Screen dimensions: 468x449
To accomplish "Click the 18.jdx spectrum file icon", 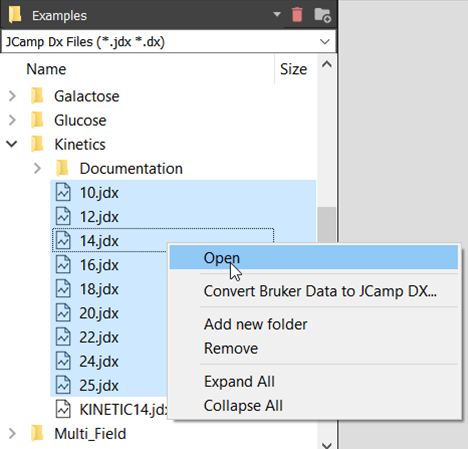I will pos(63,289).
